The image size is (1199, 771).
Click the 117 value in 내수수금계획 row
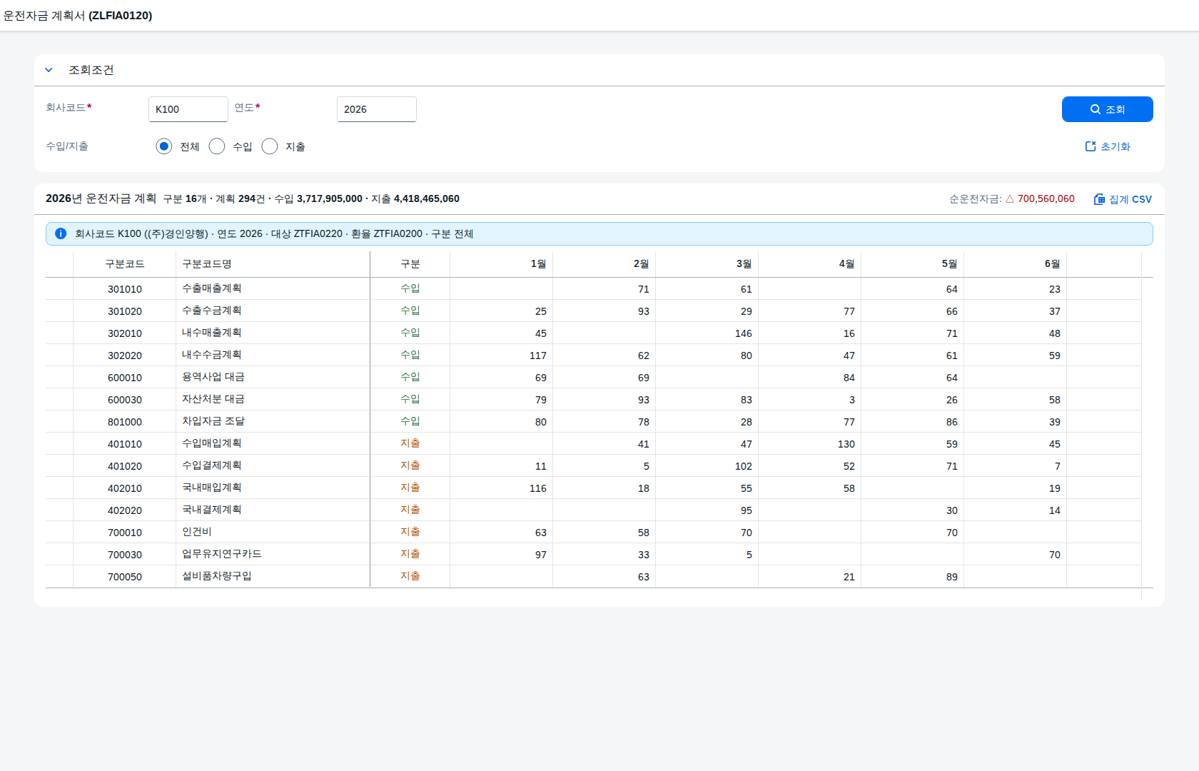click(x=538, y=356)
